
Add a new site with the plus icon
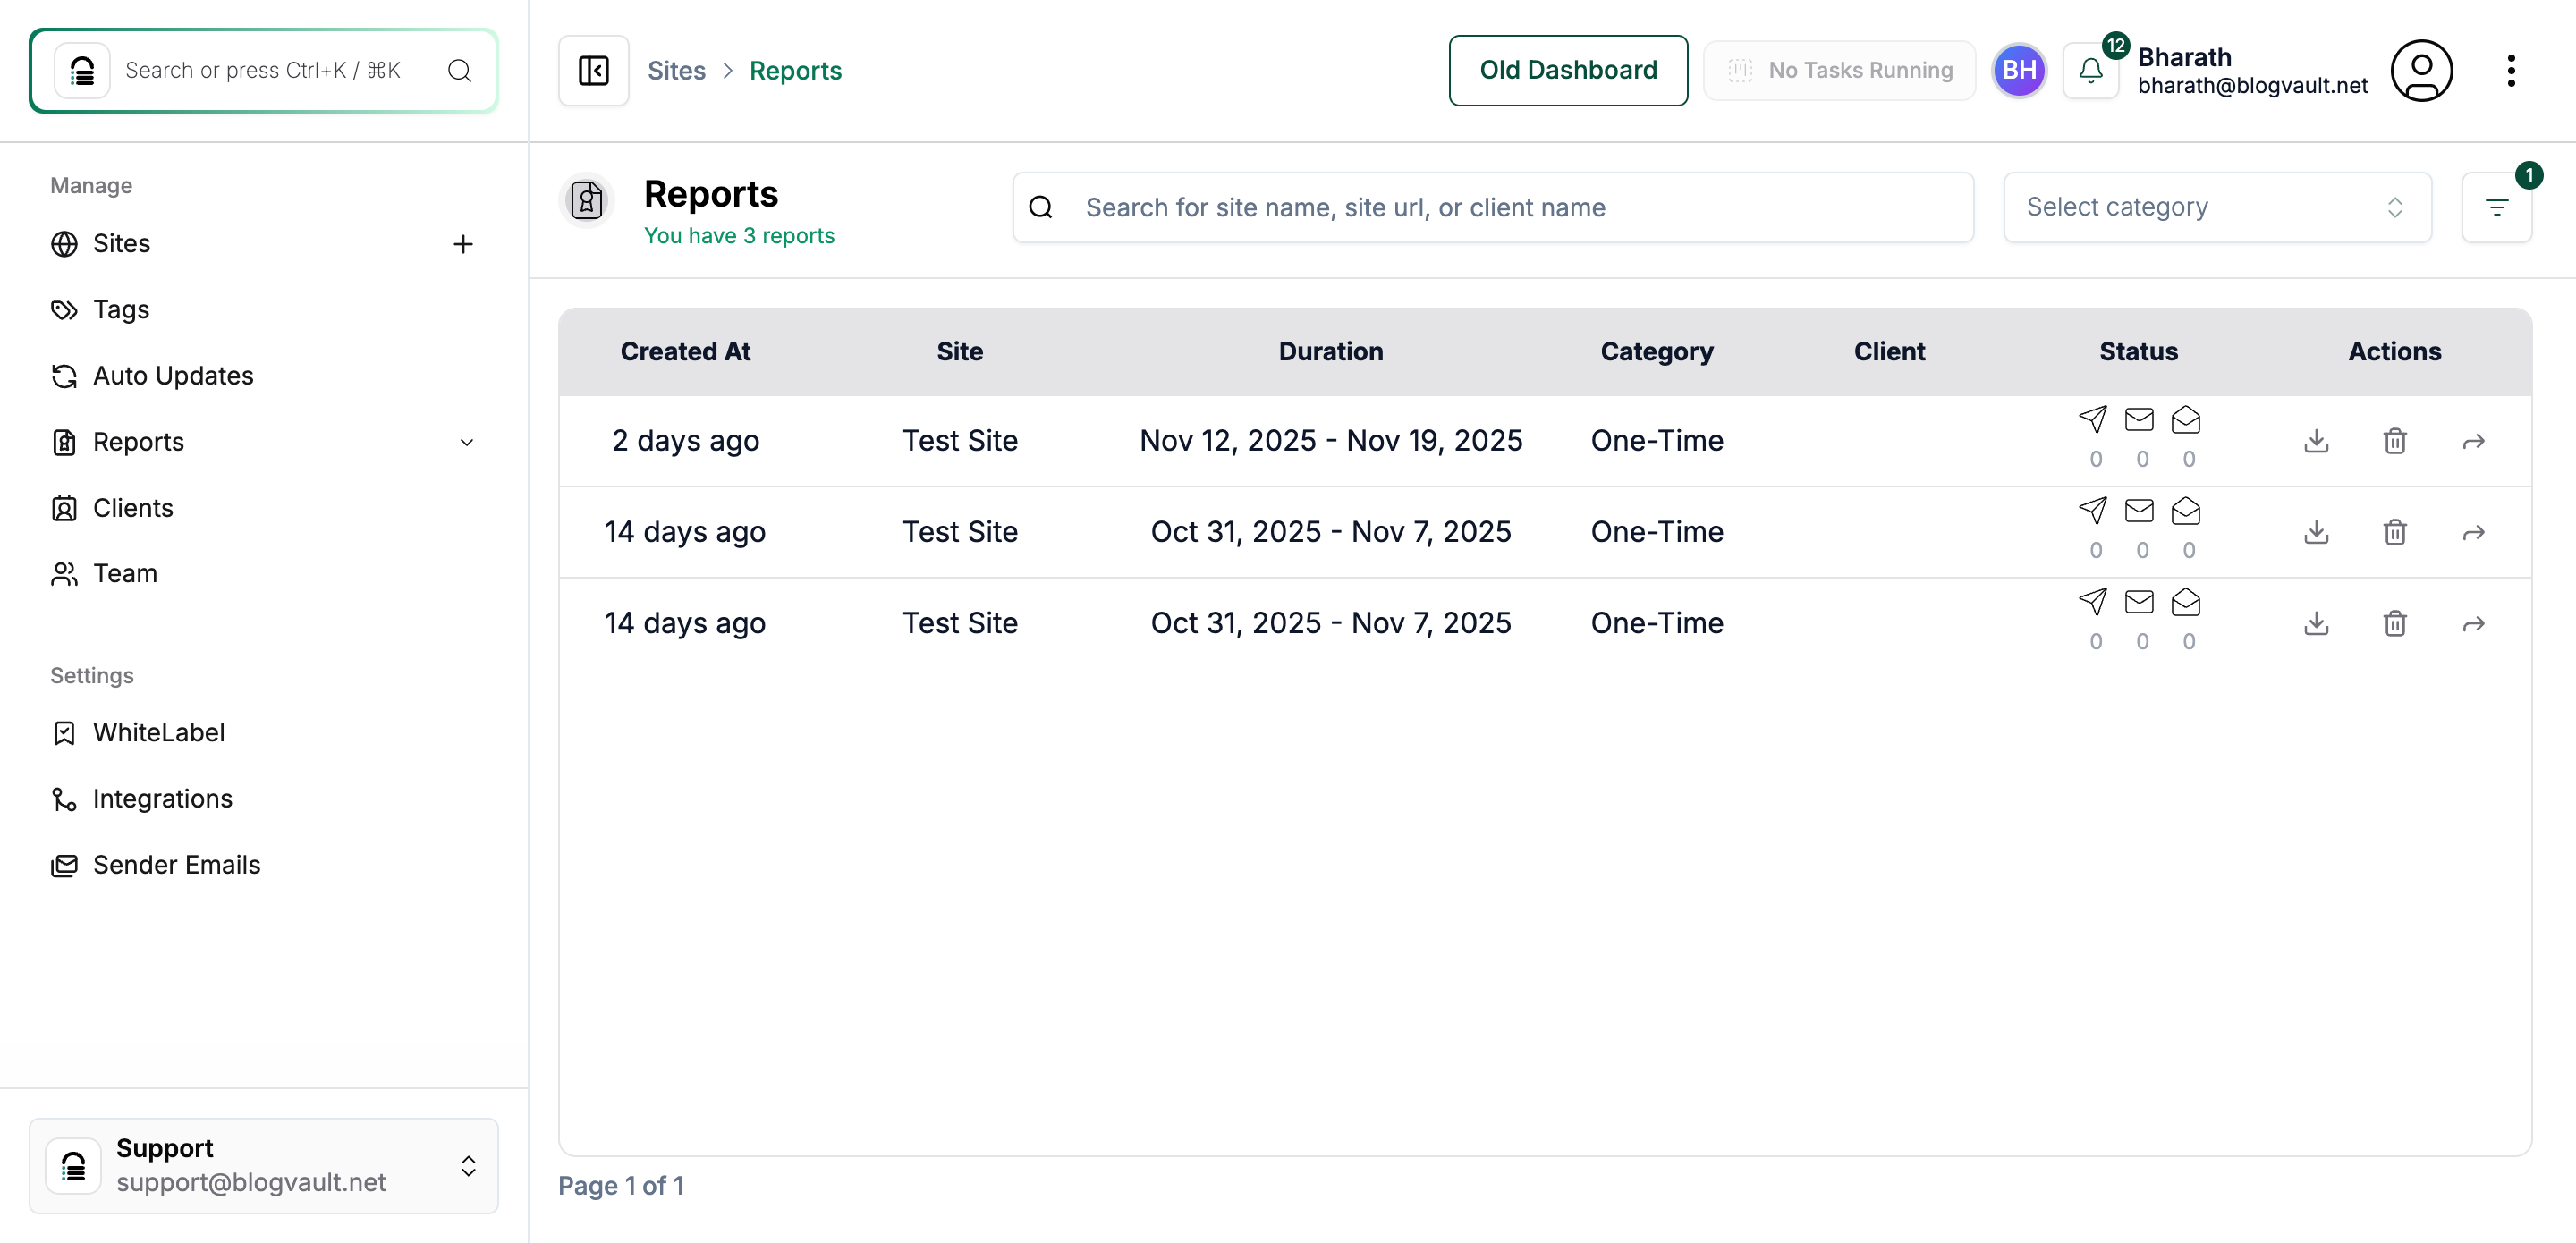click(x=463, y=244)
